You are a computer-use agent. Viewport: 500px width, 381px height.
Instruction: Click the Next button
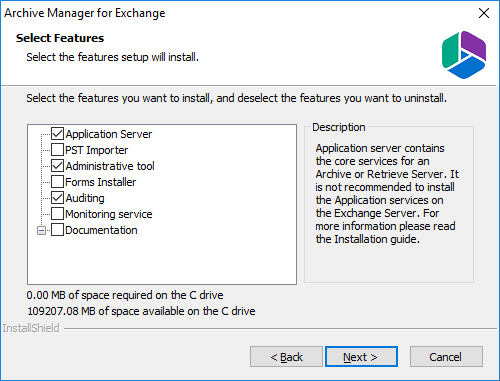click(361, 357)
